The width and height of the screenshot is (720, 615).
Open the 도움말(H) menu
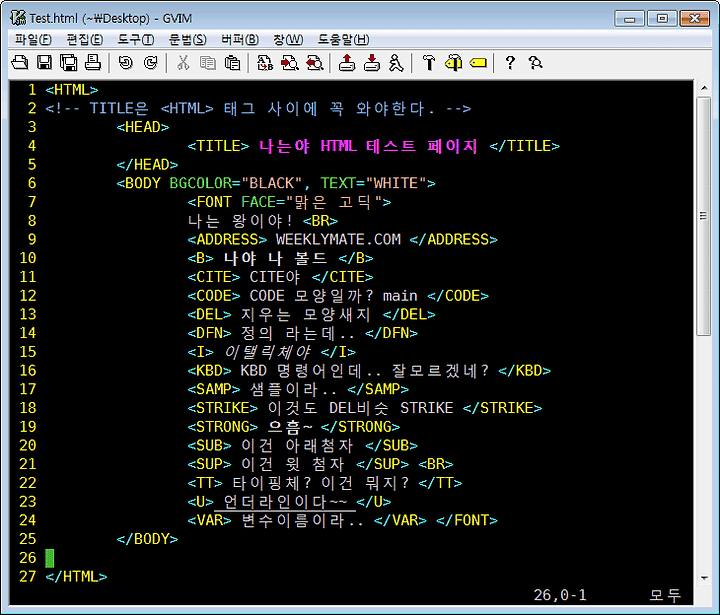(x=343, y=39)
